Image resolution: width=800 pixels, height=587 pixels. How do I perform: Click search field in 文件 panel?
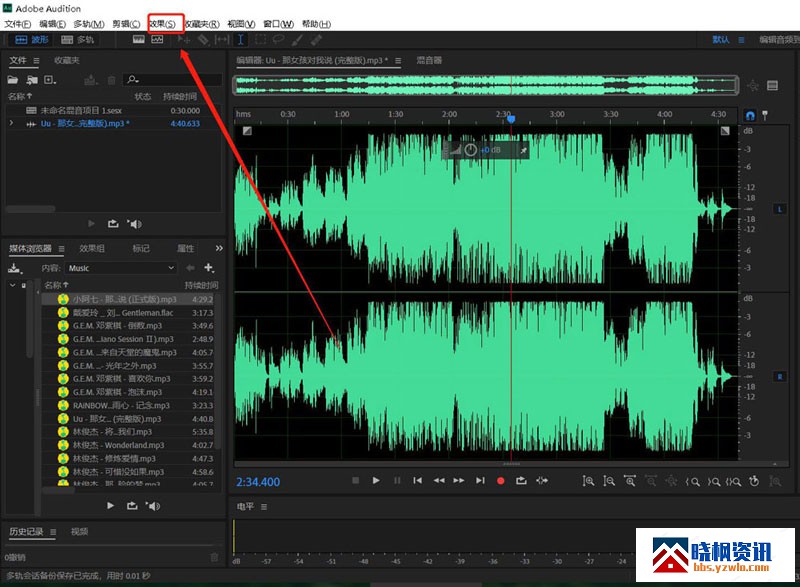coord(172,80)
